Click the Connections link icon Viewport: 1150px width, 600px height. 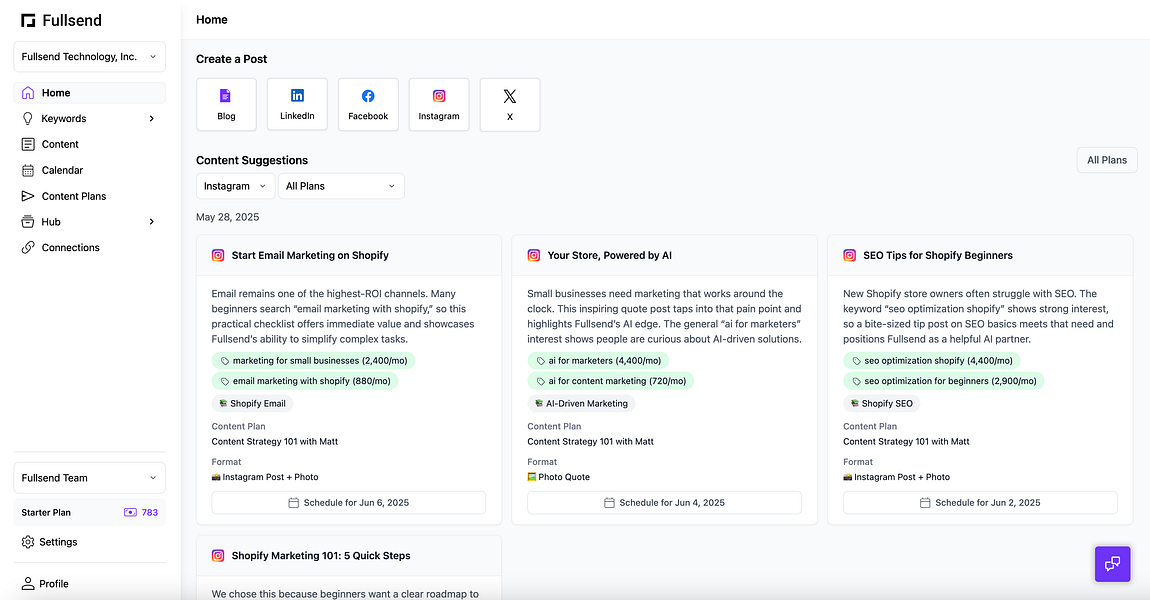click(28, 247)
